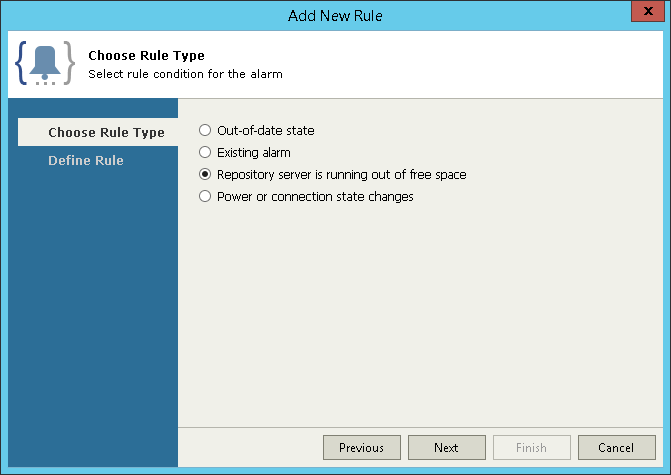Click the Previous button
671x475 pixels.
click(361, 447)
